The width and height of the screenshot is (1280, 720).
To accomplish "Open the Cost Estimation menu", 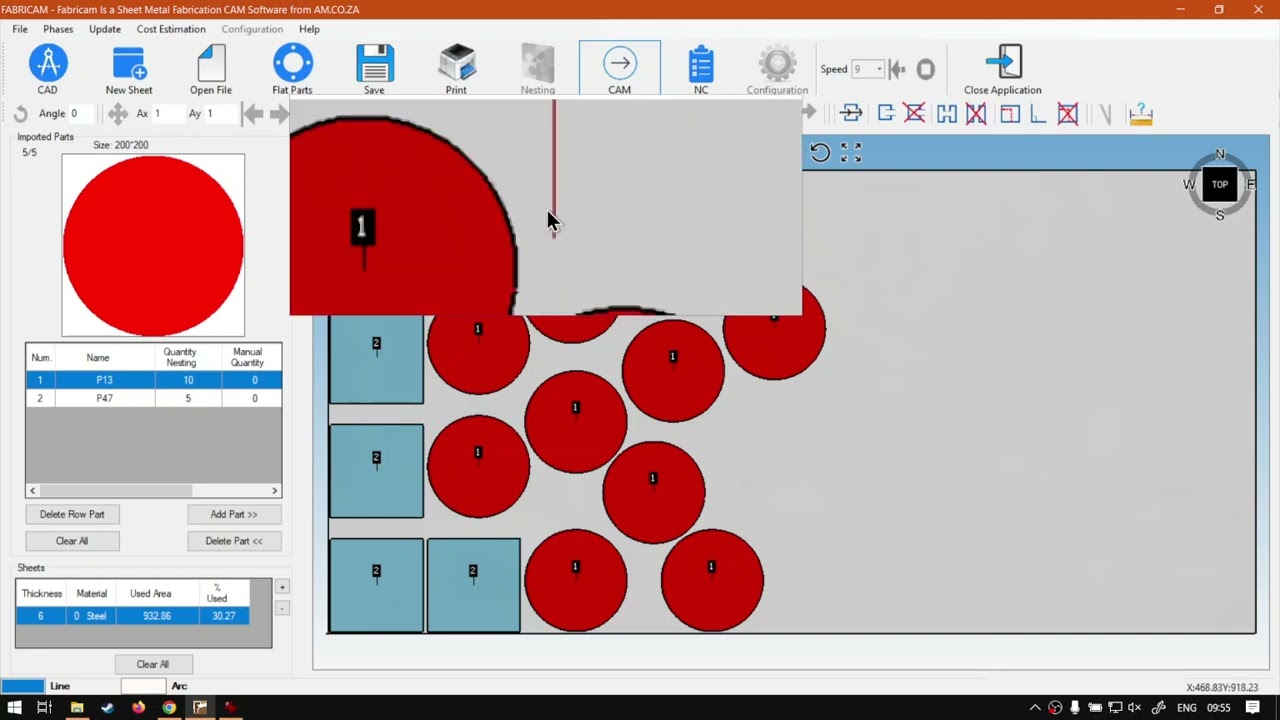I will (171, 29).
